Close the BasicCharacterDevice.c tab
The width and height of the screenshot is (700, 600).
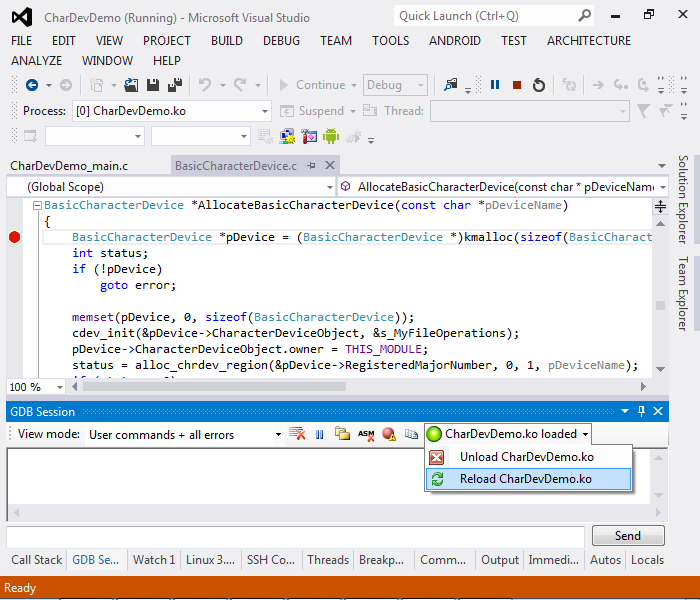[x=330, y=166]
